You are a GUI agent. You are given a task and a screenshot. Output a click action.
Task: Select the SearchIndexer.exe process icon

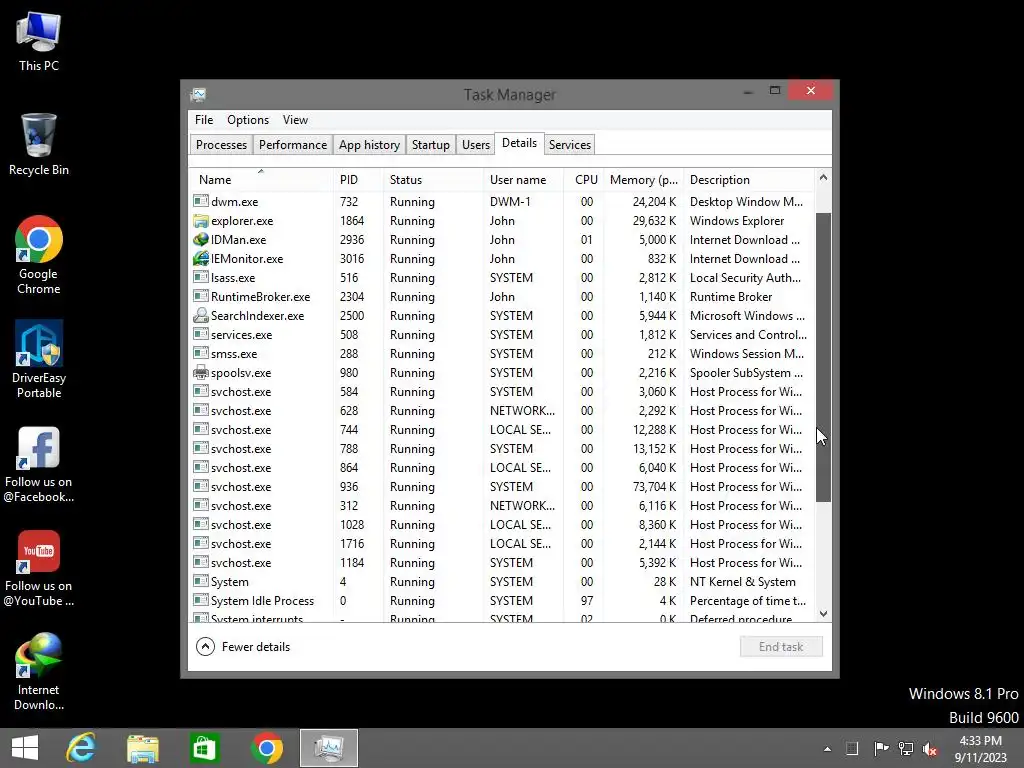pos(200,315)
